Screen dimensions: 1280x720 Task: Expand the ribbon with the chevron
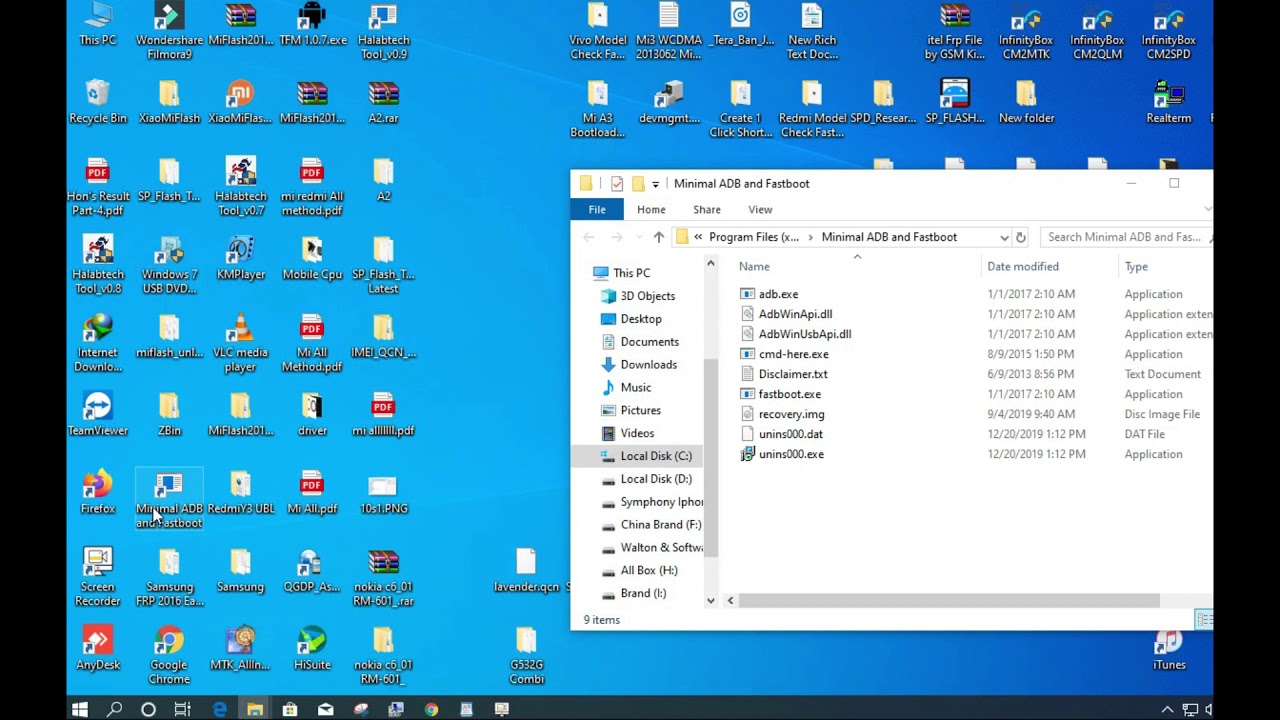pos(1207,209)
